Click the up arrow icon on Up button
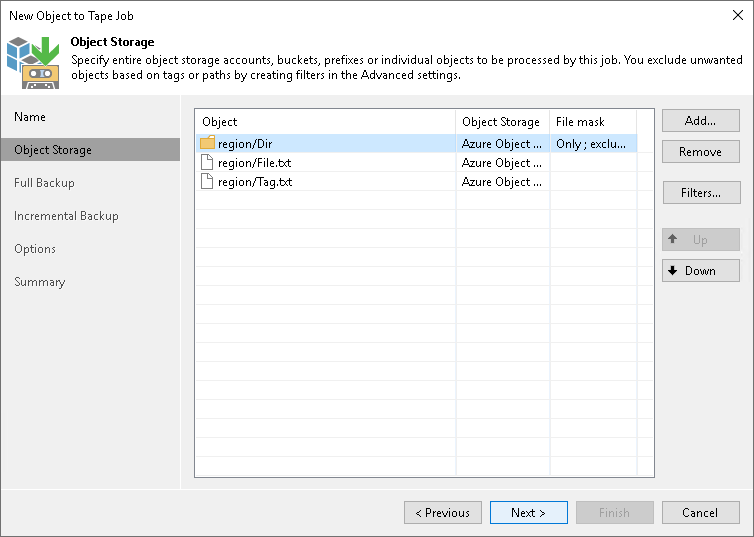Viewport: 754px width, 537px height. tap(673, 240)
